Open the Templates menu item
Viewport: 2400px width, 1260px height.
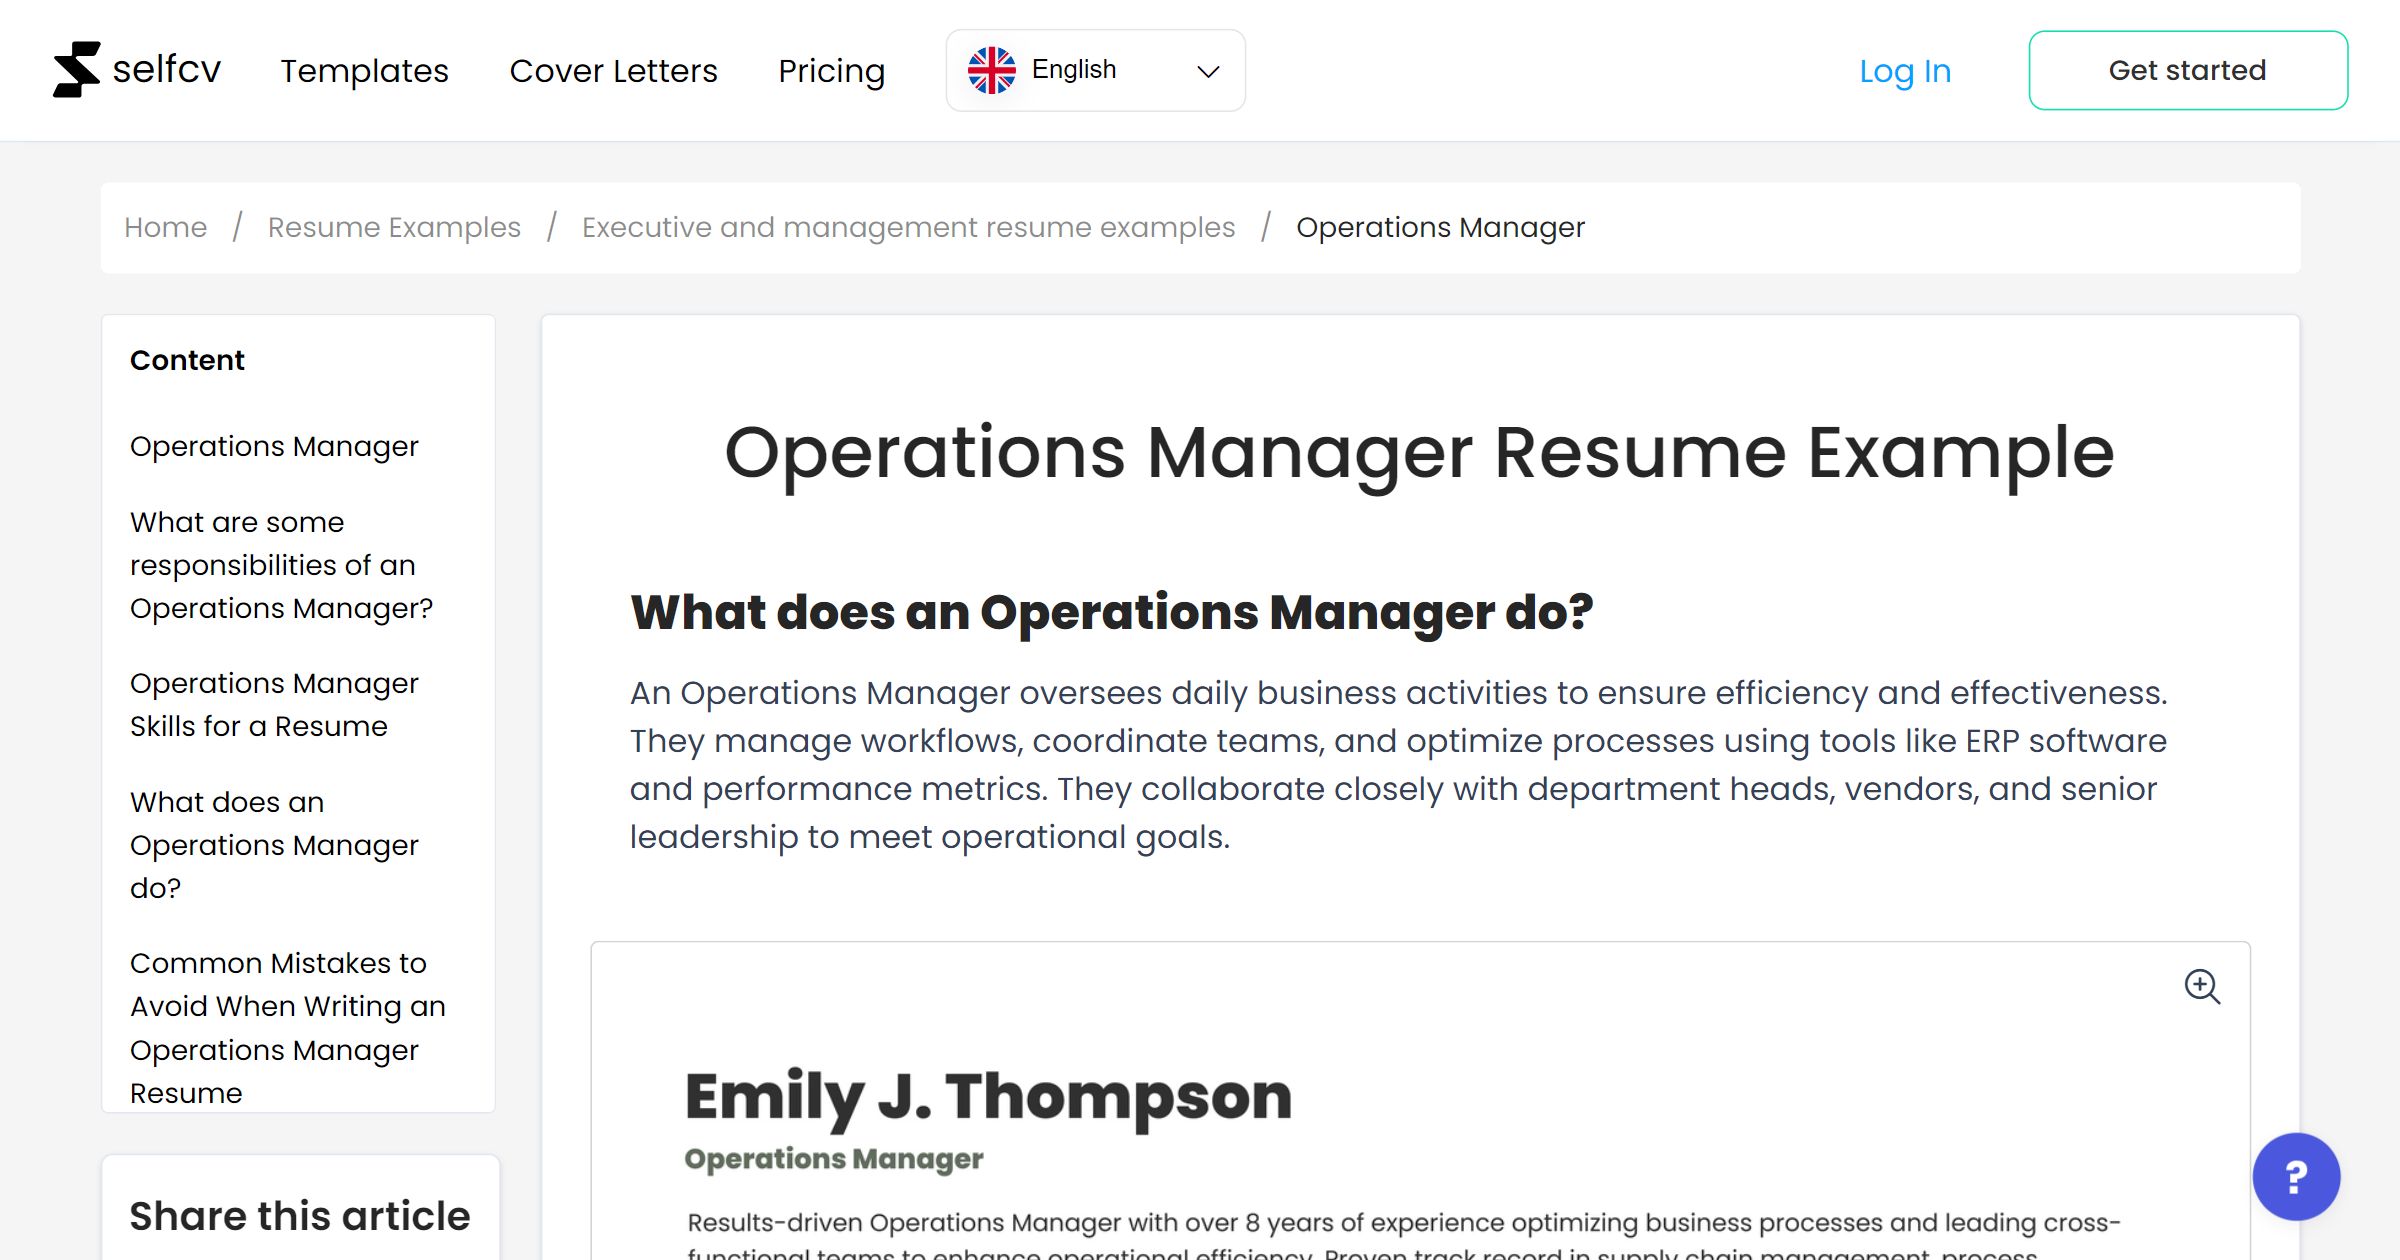364,71
